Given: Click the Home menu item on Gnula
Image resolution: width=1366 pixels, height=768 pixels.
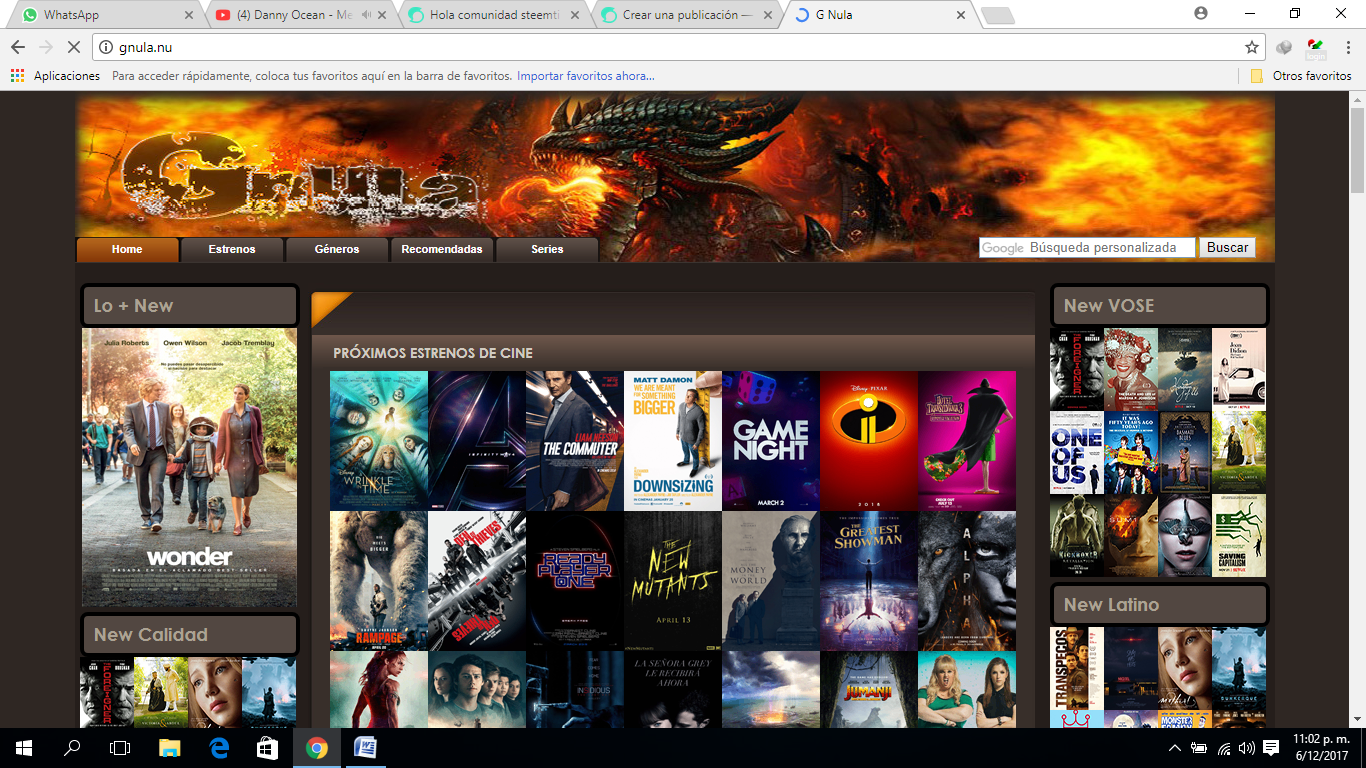Looking at the screenshot, I should (127, 249).
